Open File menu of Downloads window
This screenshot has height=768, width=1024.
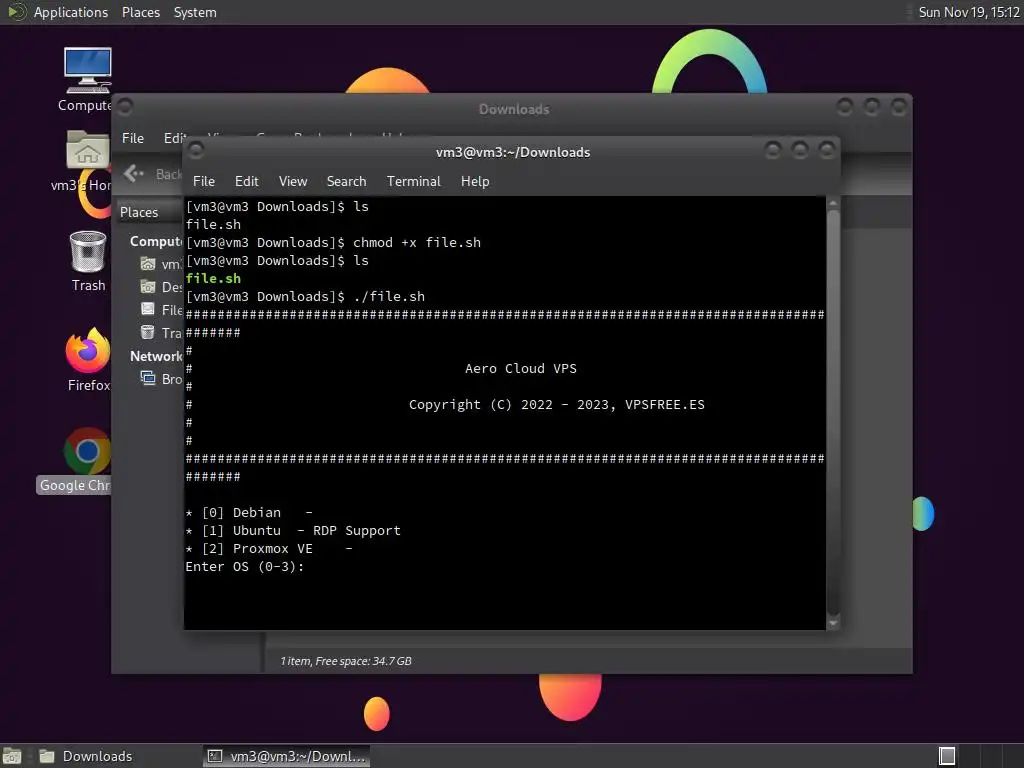coord(133,138)
